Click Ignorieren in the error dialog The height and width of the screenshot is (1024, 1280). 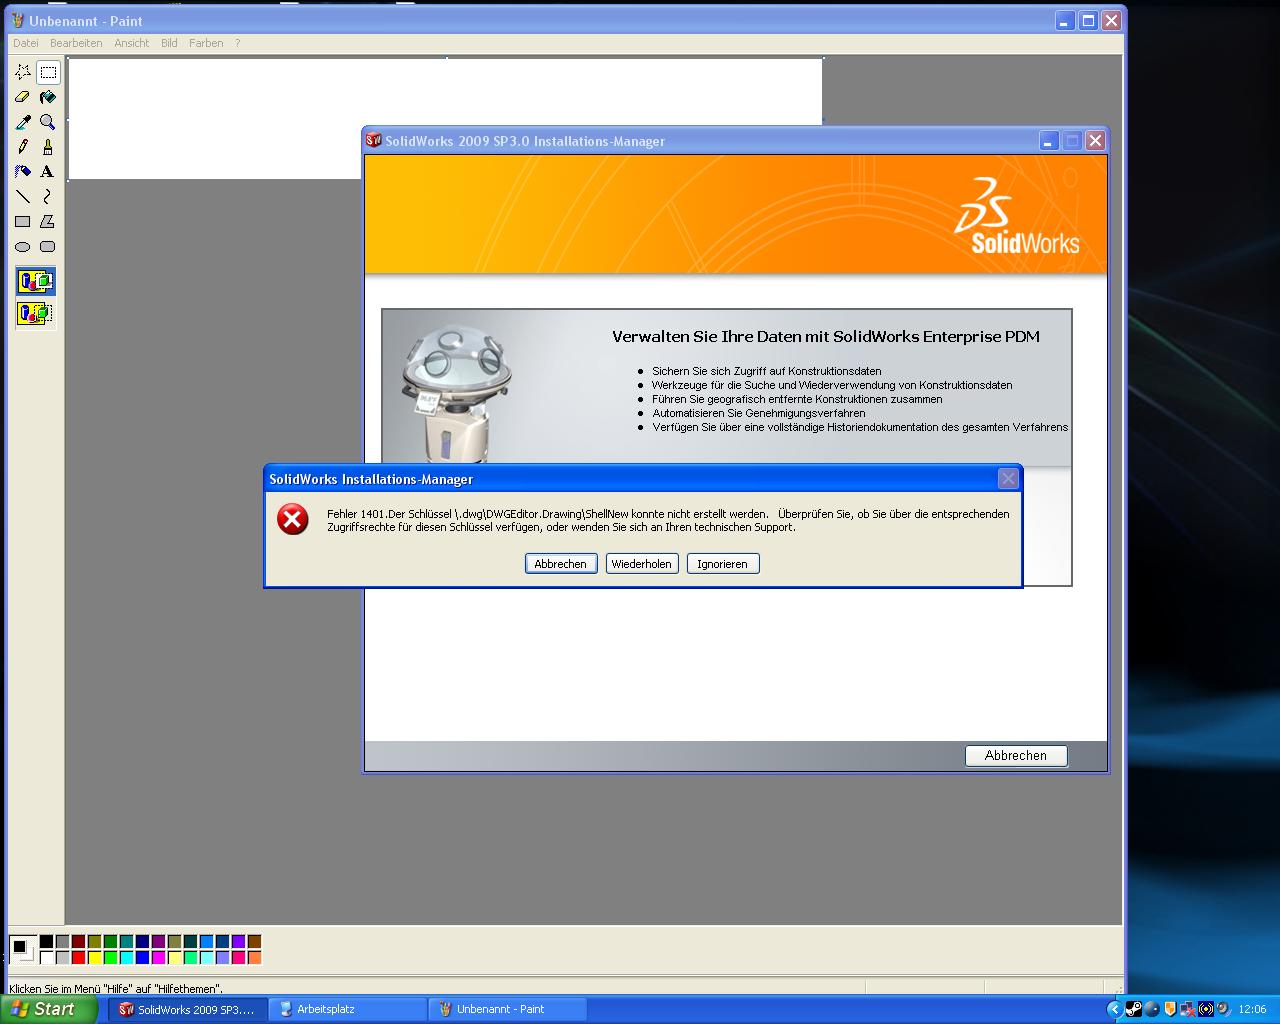click(x=723, y=564)
